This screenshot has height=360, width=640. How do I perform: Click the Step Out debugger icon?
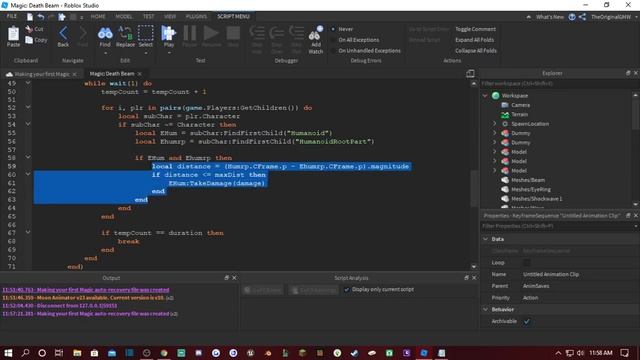click(x=296, y=33)
